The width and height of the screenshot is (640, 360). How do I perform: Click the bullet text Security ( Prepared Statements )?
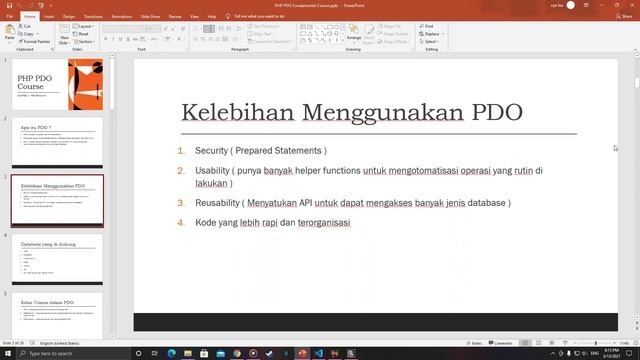tap(261, 151)
